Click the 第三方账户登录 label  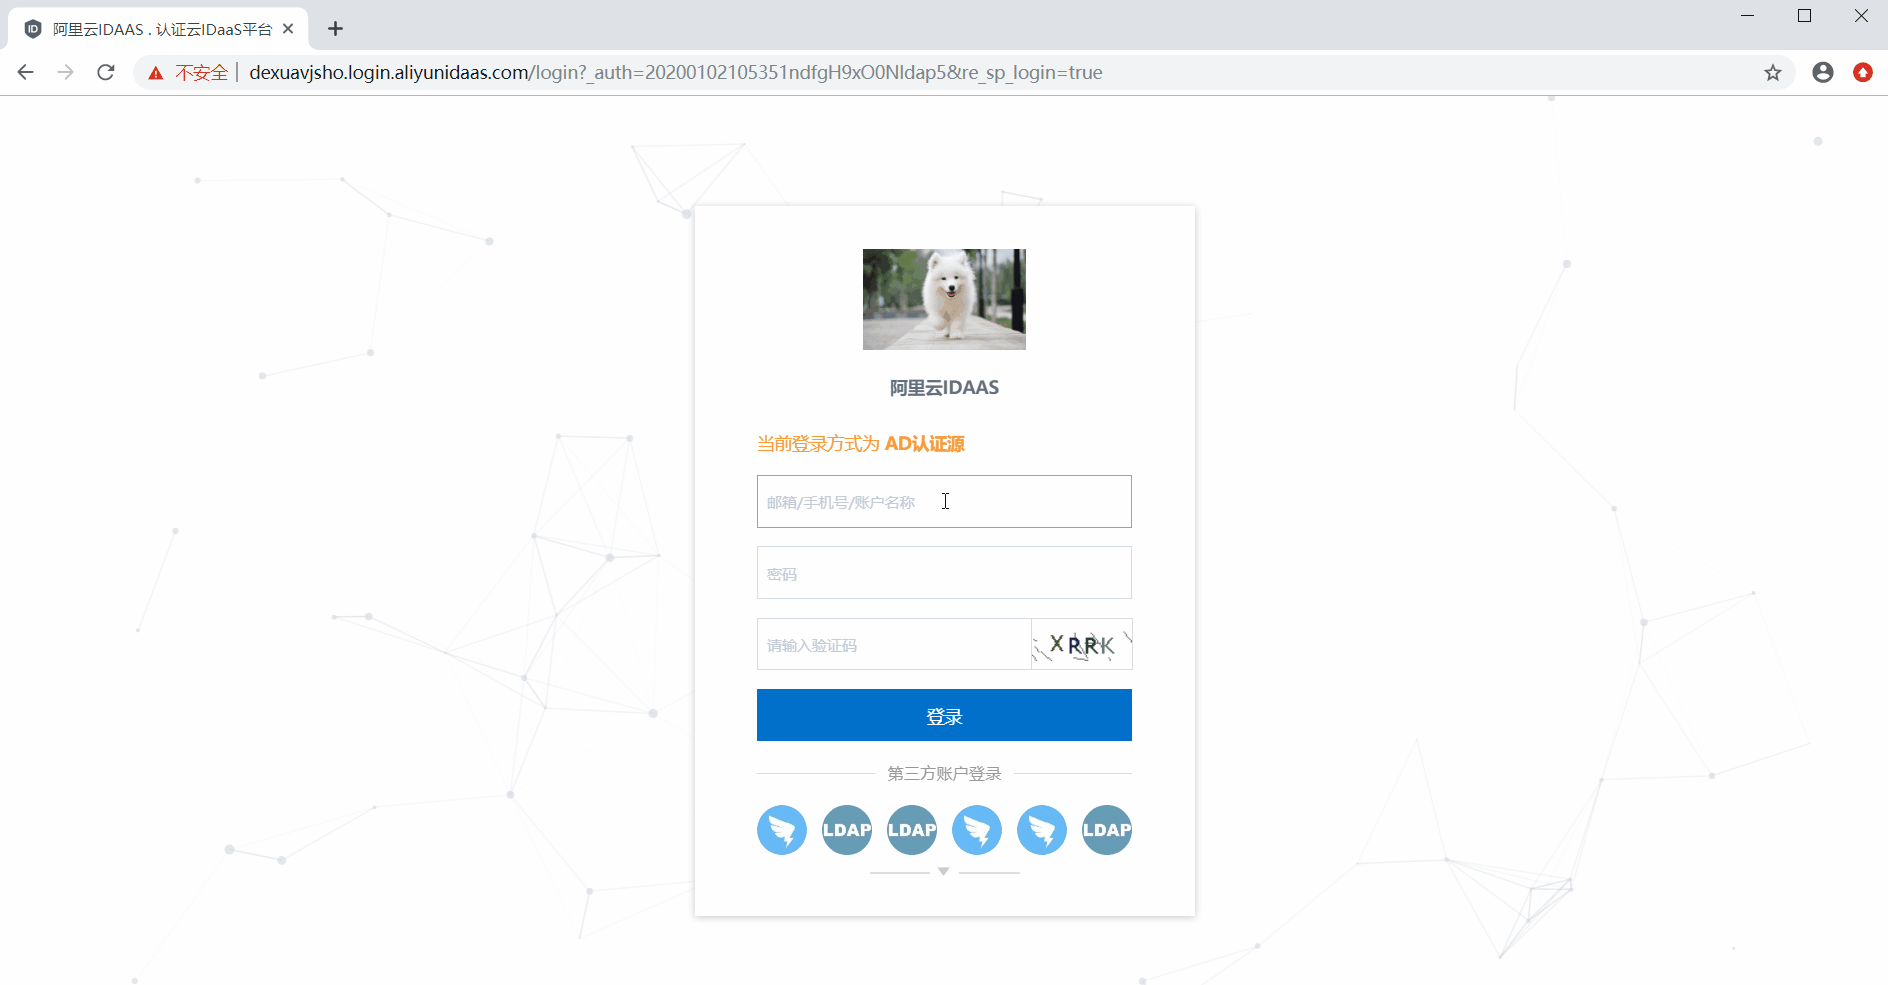(944, 774)
